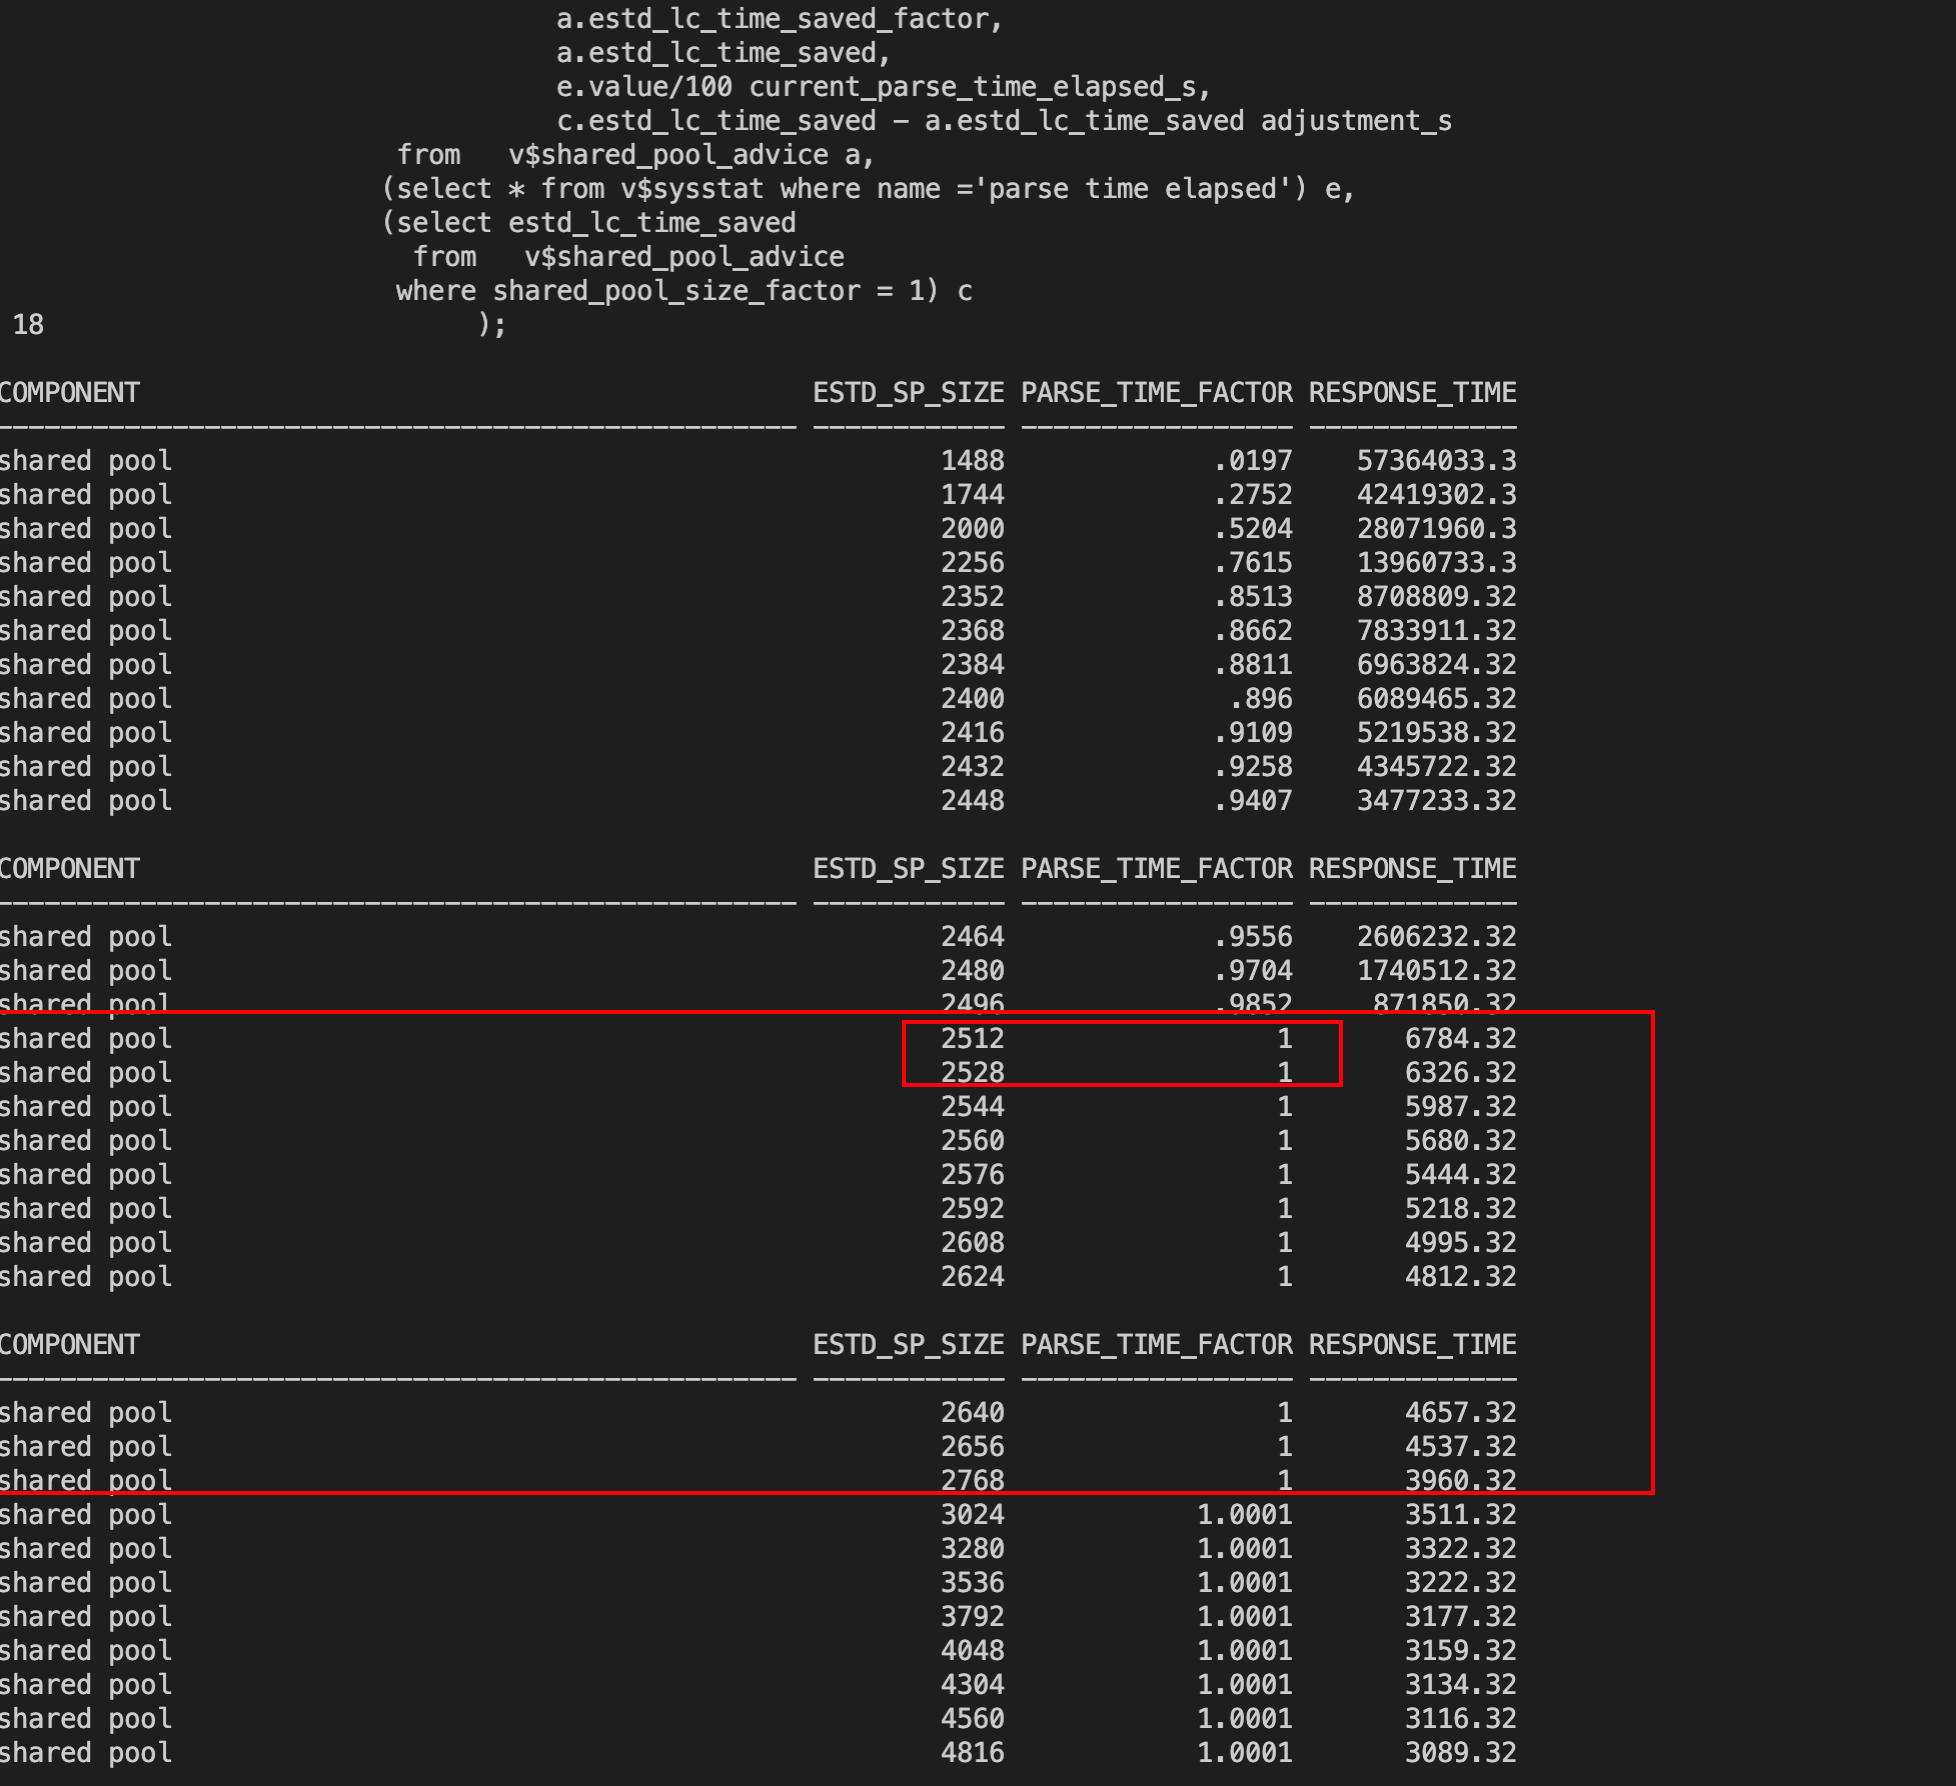The height and width of the screenshot is (1786, 1956).
Task: Click ESTD_SP_SIZE value 4048
Action: (x=972, y=1650)
